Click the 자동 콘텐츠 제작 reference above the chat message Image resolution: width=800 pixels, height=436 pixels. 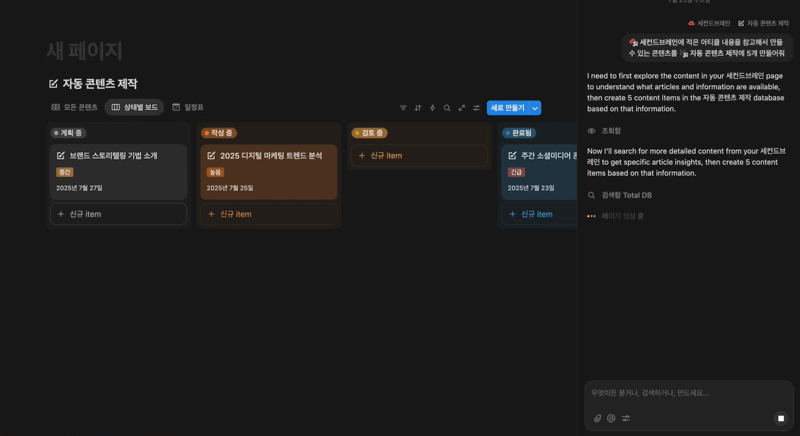763,23
